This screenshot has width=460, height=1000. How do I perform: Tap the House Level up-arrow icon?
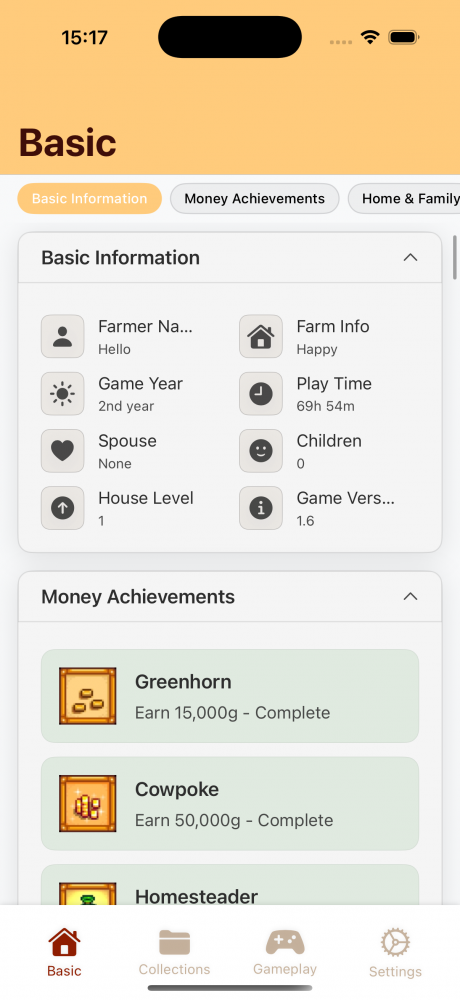[x=63, y=508]
